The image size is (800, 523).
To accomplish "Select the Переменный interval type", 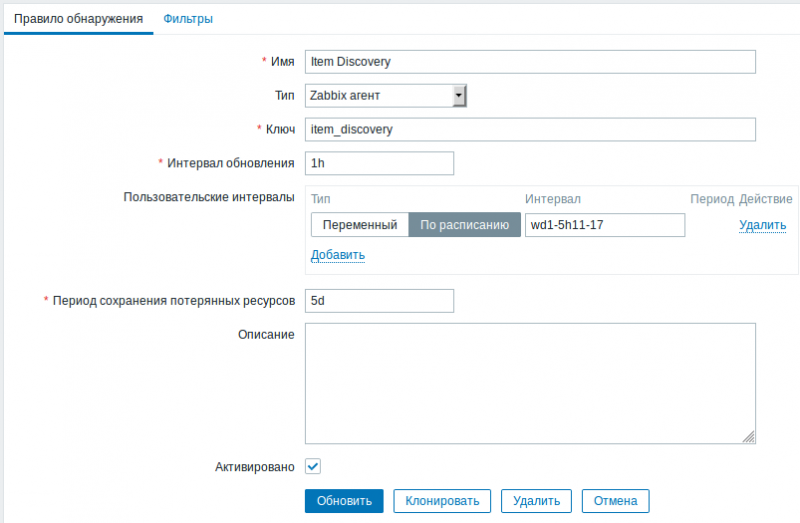I will (x=360, y=225).
